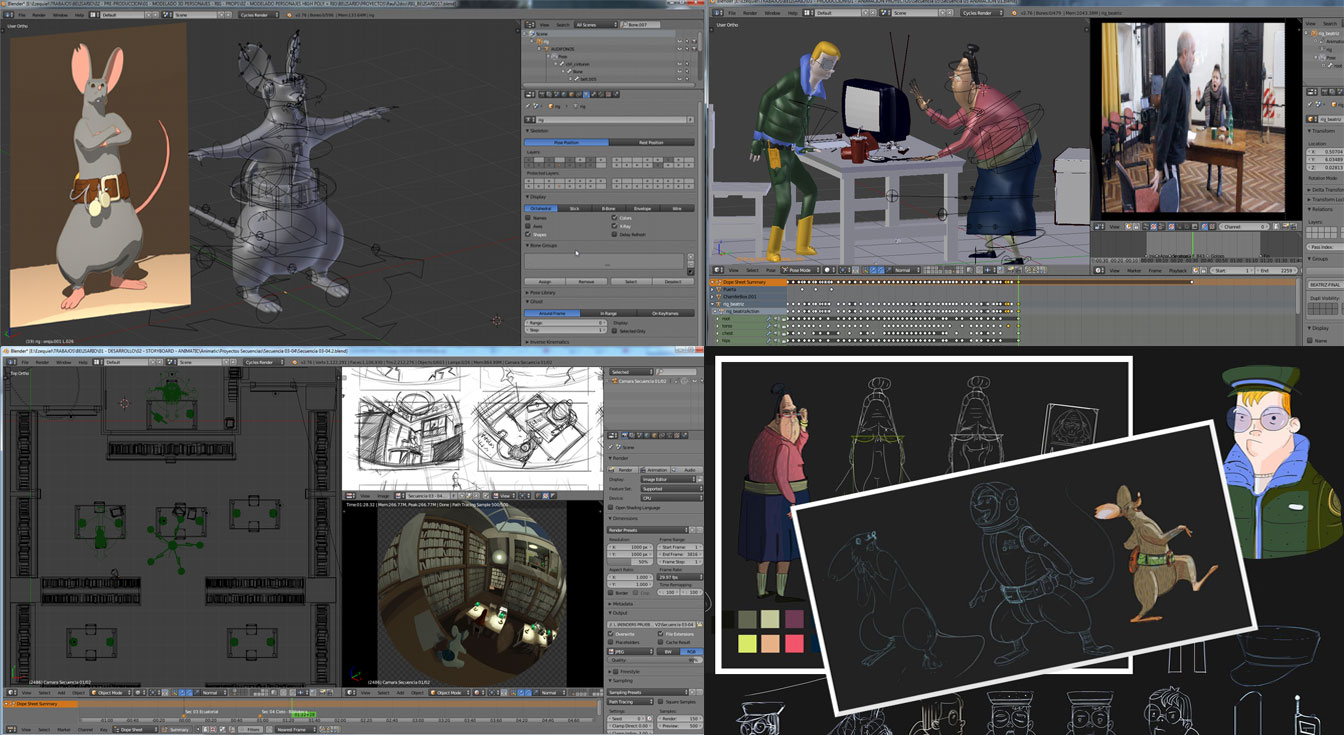This screenshot has width=1344, height=735.
Task: Click the 50% resolution scale slider
Action: tap(630, 562)
